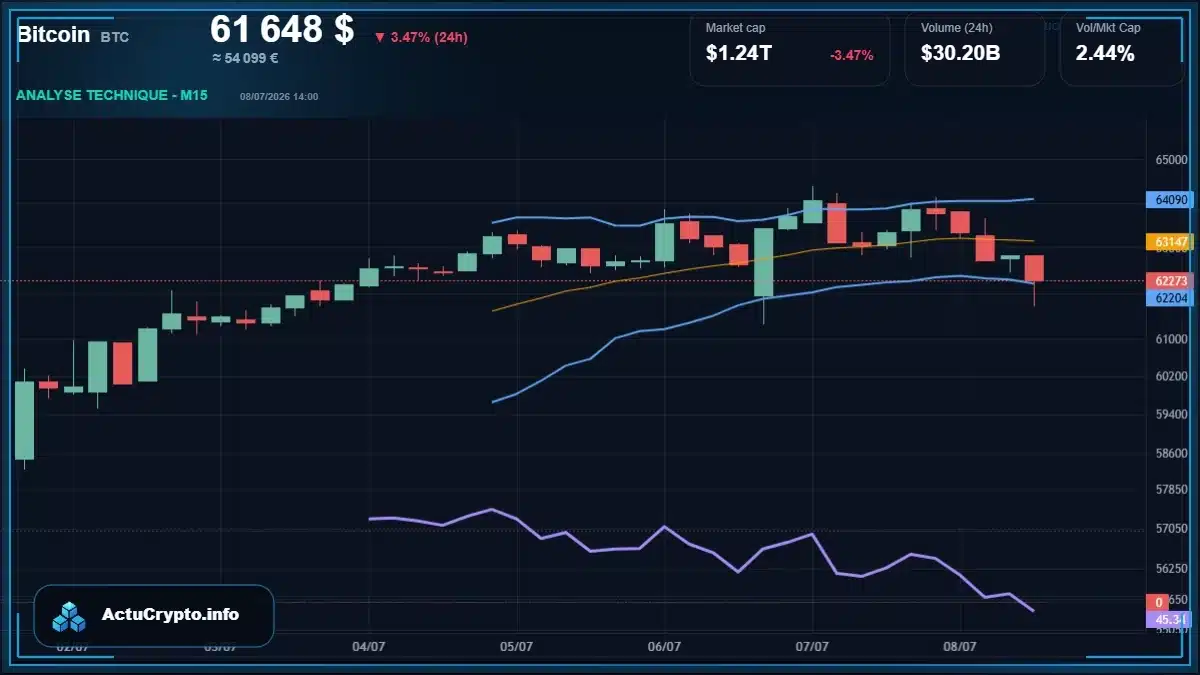Click the orange 63147 moving average tag
The image size is (1200, 675).
pos(1169,242)
